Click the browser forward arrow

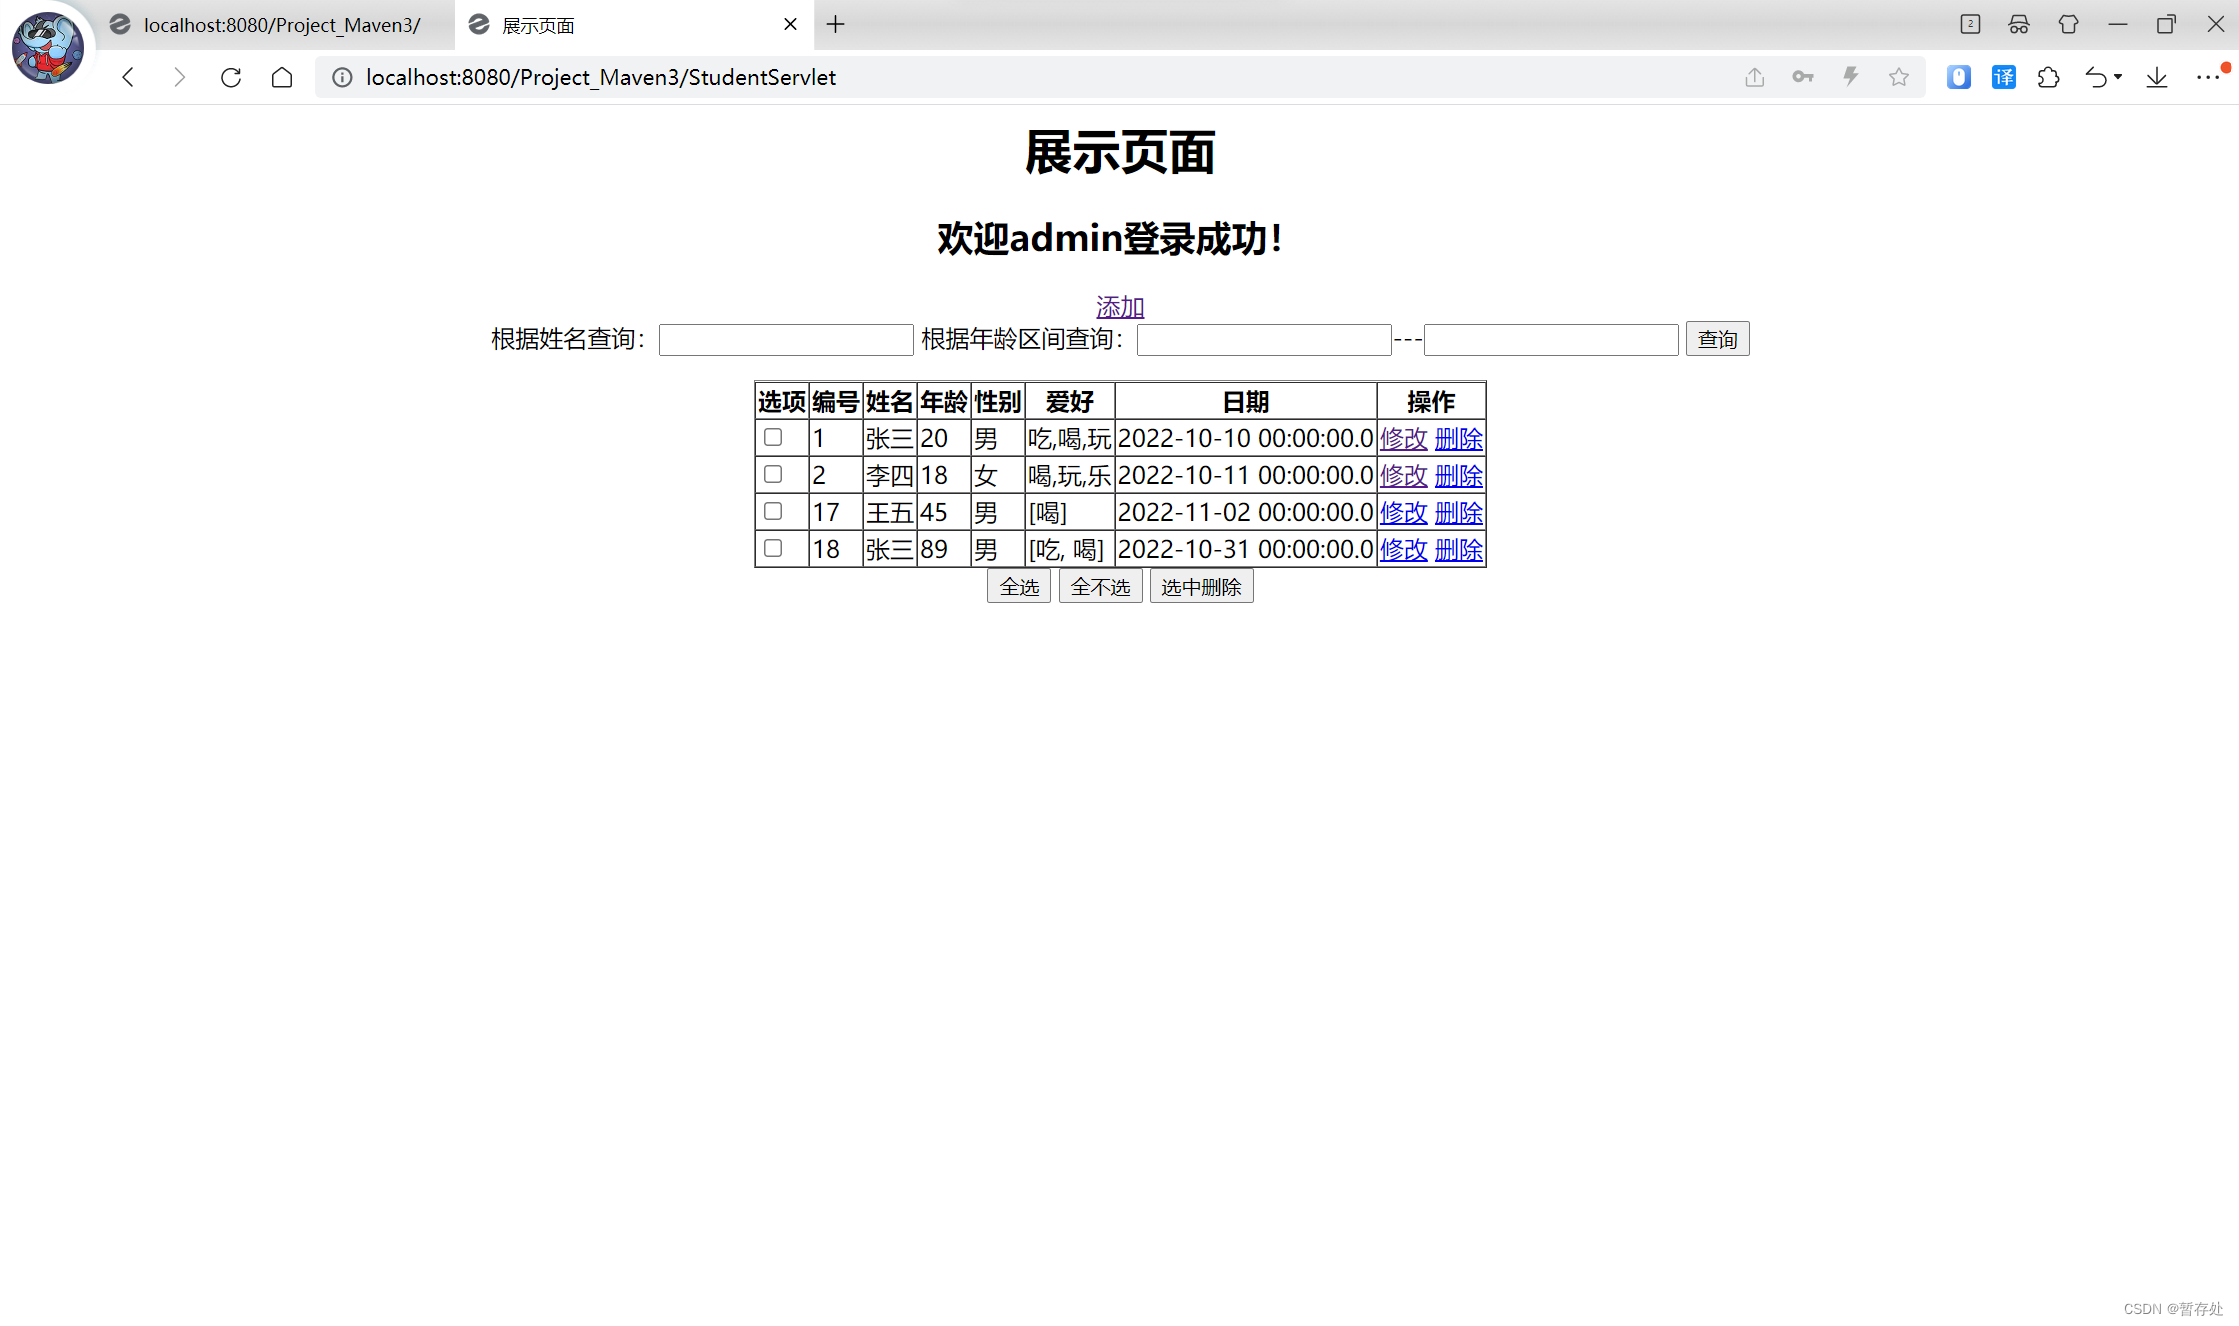point(179,77)
